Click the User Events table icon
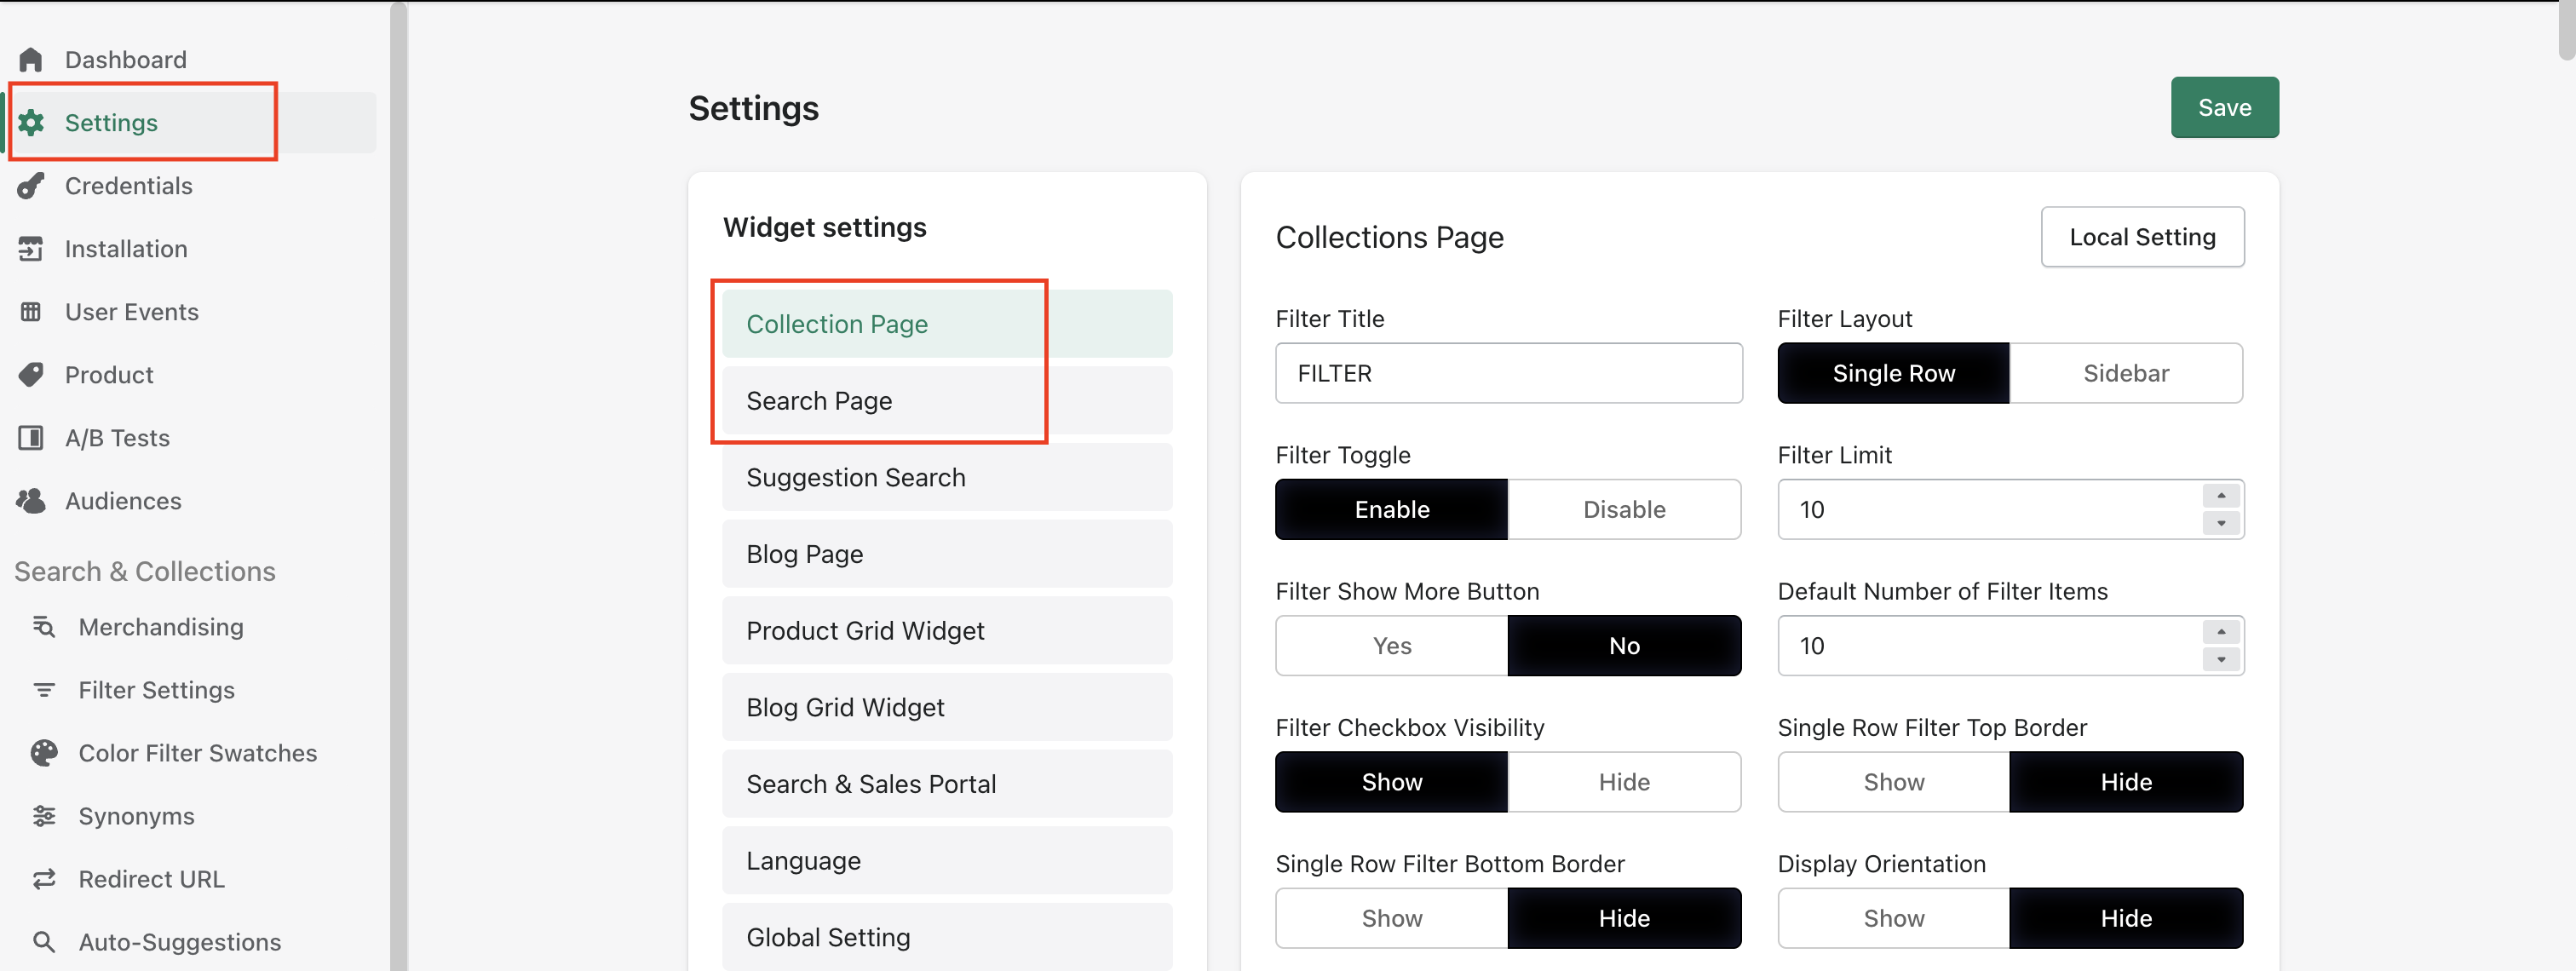Viewport: 2576px width, 971px height. pyautogui.click(x=31, y=312)
